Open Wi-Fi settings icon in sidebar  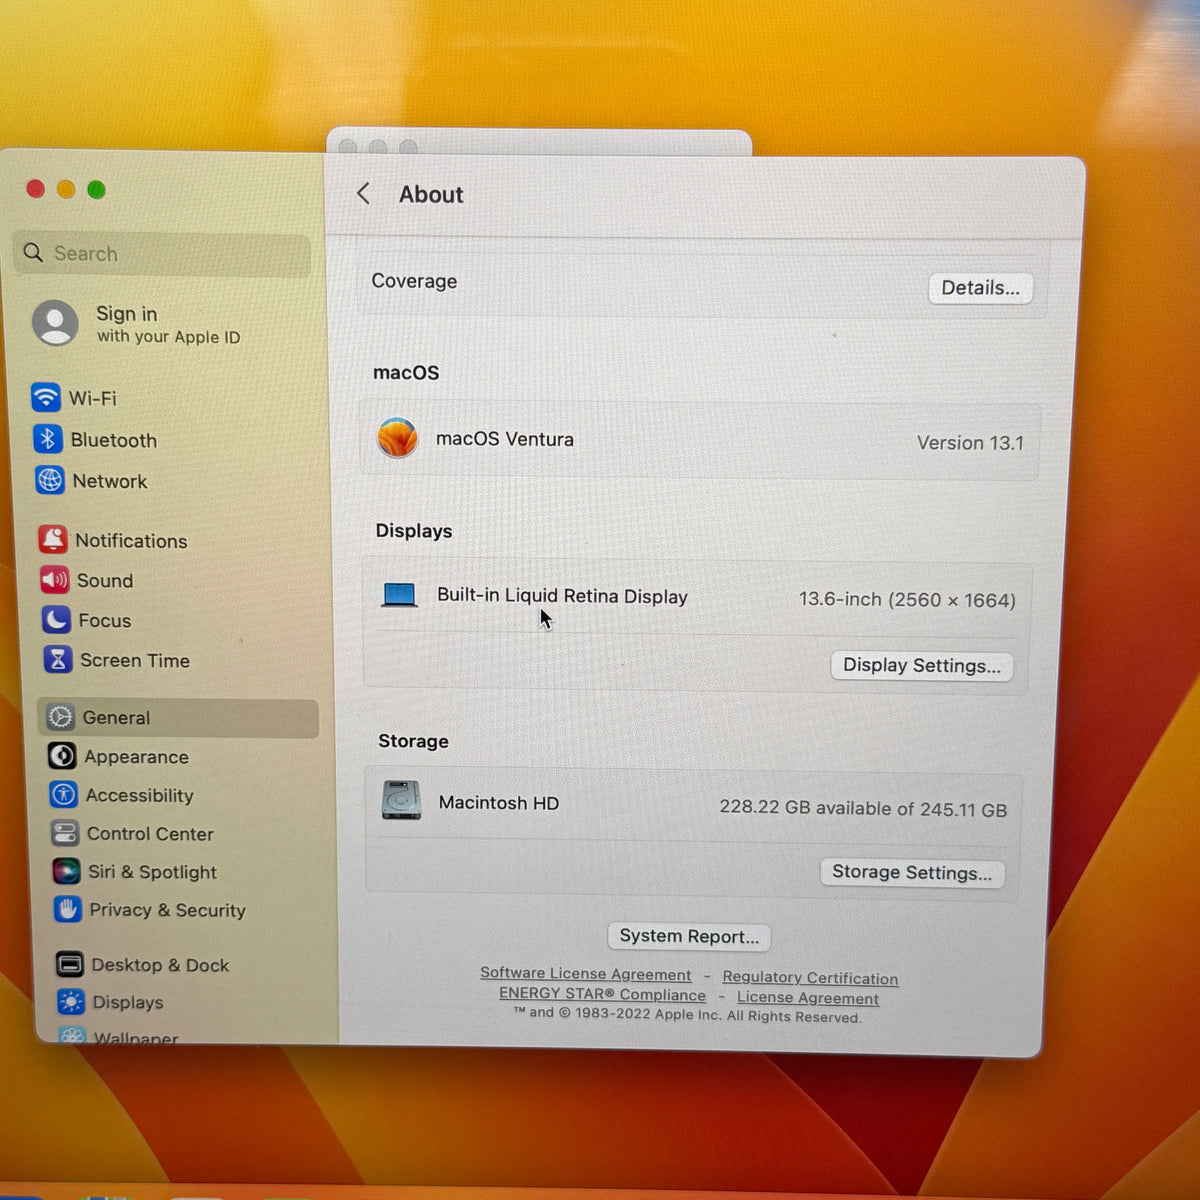coord(45,397)
